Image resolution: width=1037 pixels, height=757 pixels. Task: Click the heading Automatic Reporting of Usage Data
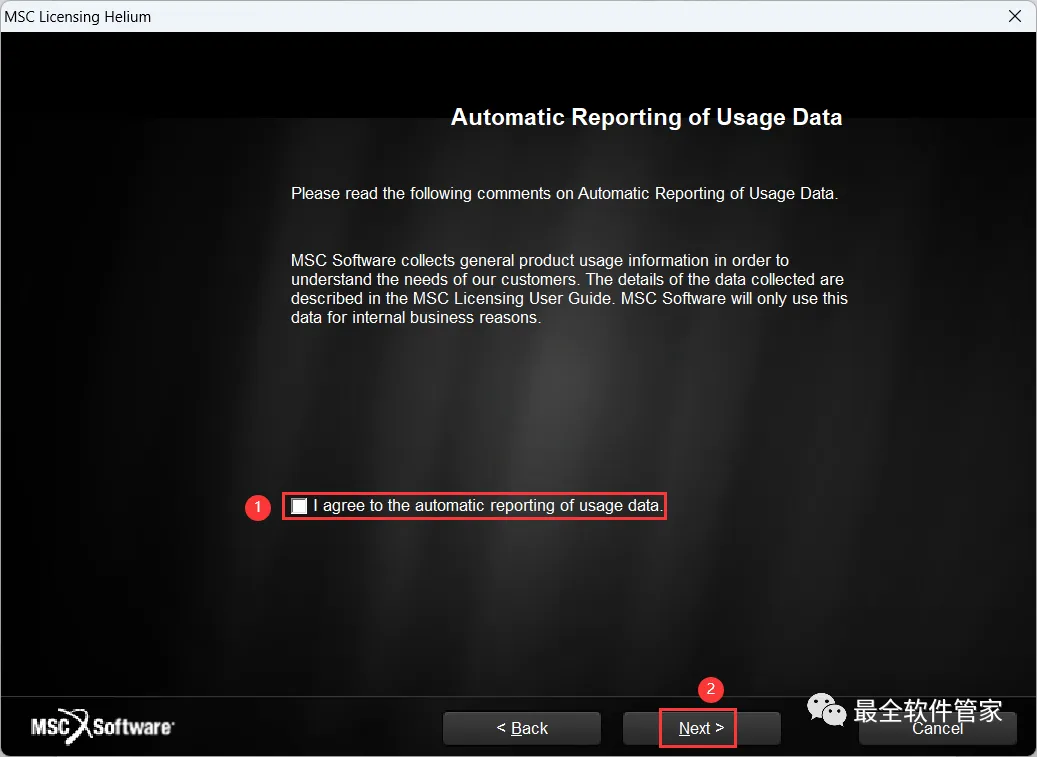pos(646,117)
